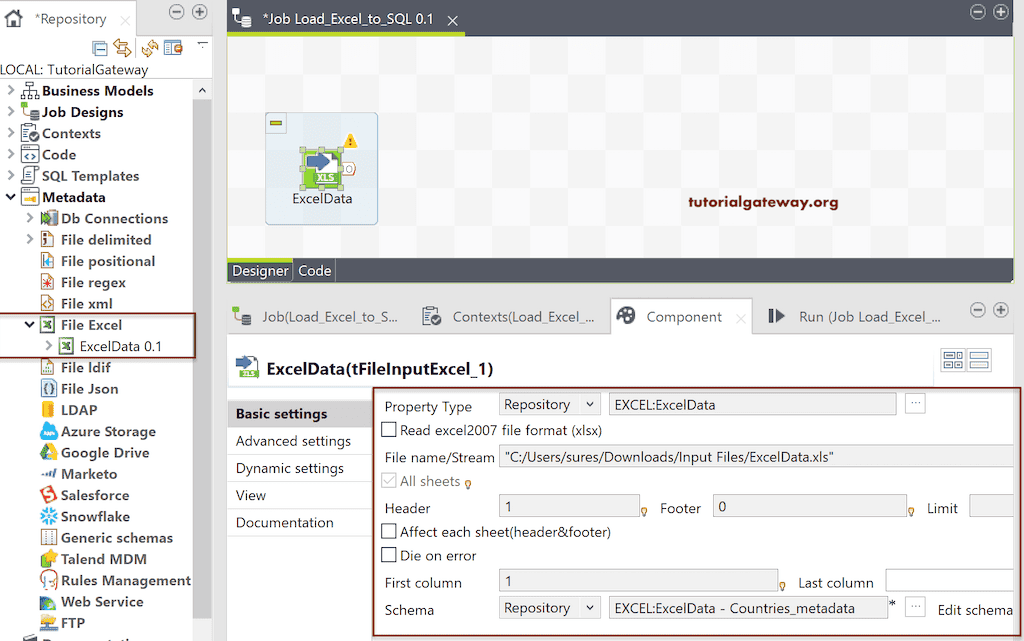Open the Snowflake metadata connection
Image resolution: width=1024 pixels, height=641 pixels.
tap(95, 516)
